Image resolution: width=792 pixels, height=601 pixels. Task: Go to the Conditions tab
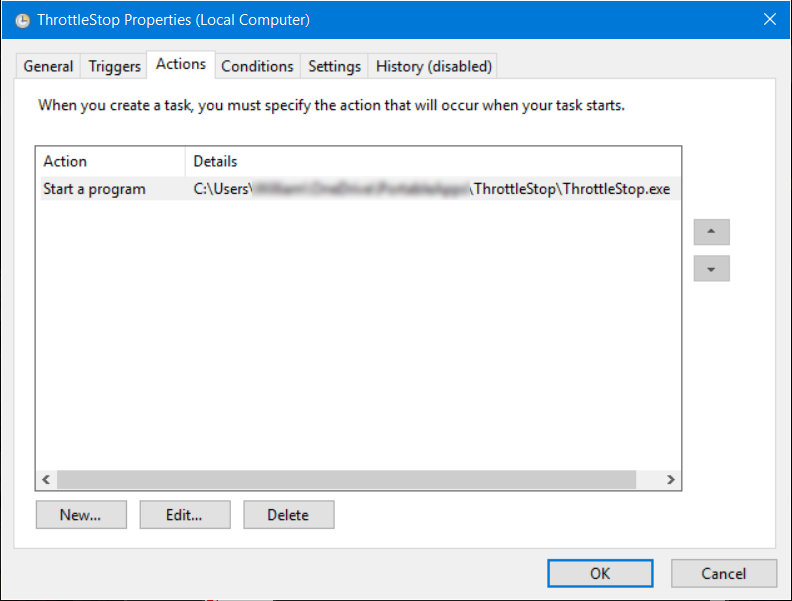[257, 66]
